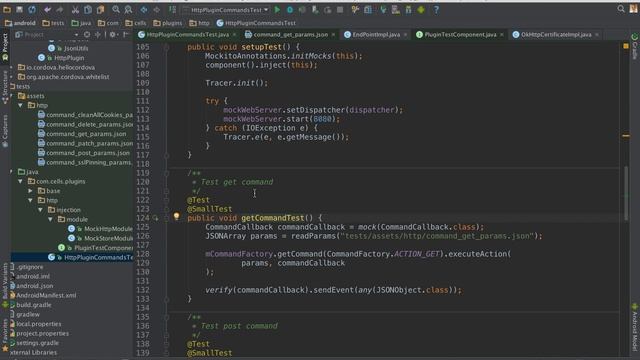This screenshot has width=640, height=360.
Task: Select AndroidManifest.xml in project tree
Action: click(42, 295)
